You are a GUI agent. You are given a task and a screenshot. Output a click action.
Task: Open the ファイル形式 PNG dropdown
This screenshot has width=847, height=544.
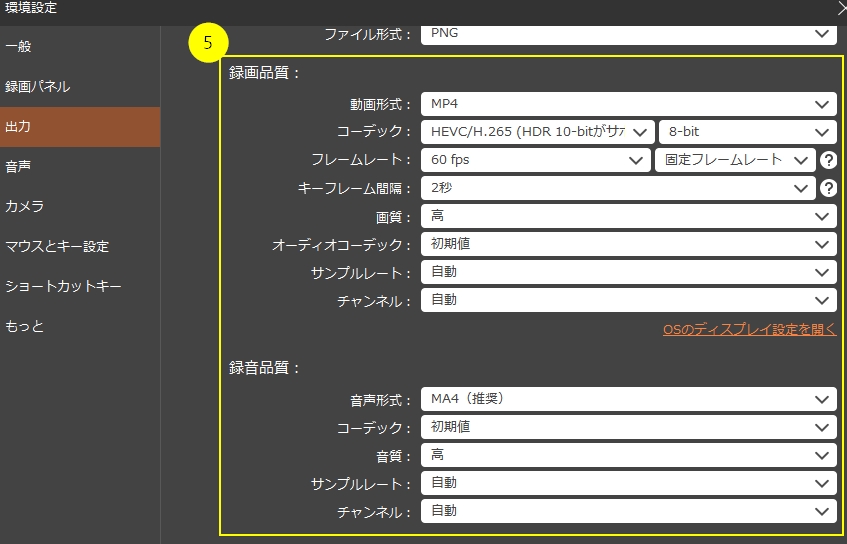(629, 34)
